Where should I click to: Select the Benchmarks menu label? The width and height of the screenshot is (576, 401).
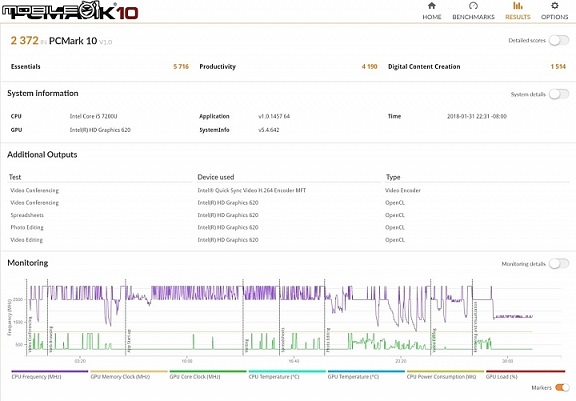473,17
